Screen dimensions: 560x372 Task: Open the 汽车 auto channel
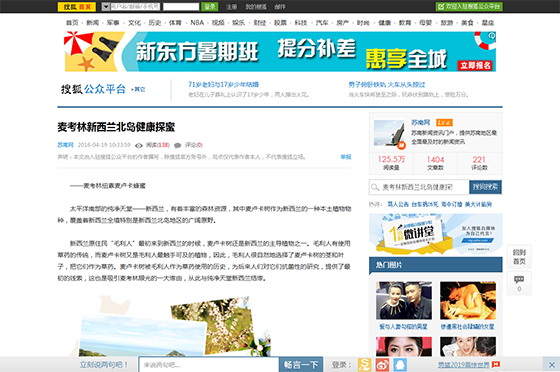[x=322, y=22]
